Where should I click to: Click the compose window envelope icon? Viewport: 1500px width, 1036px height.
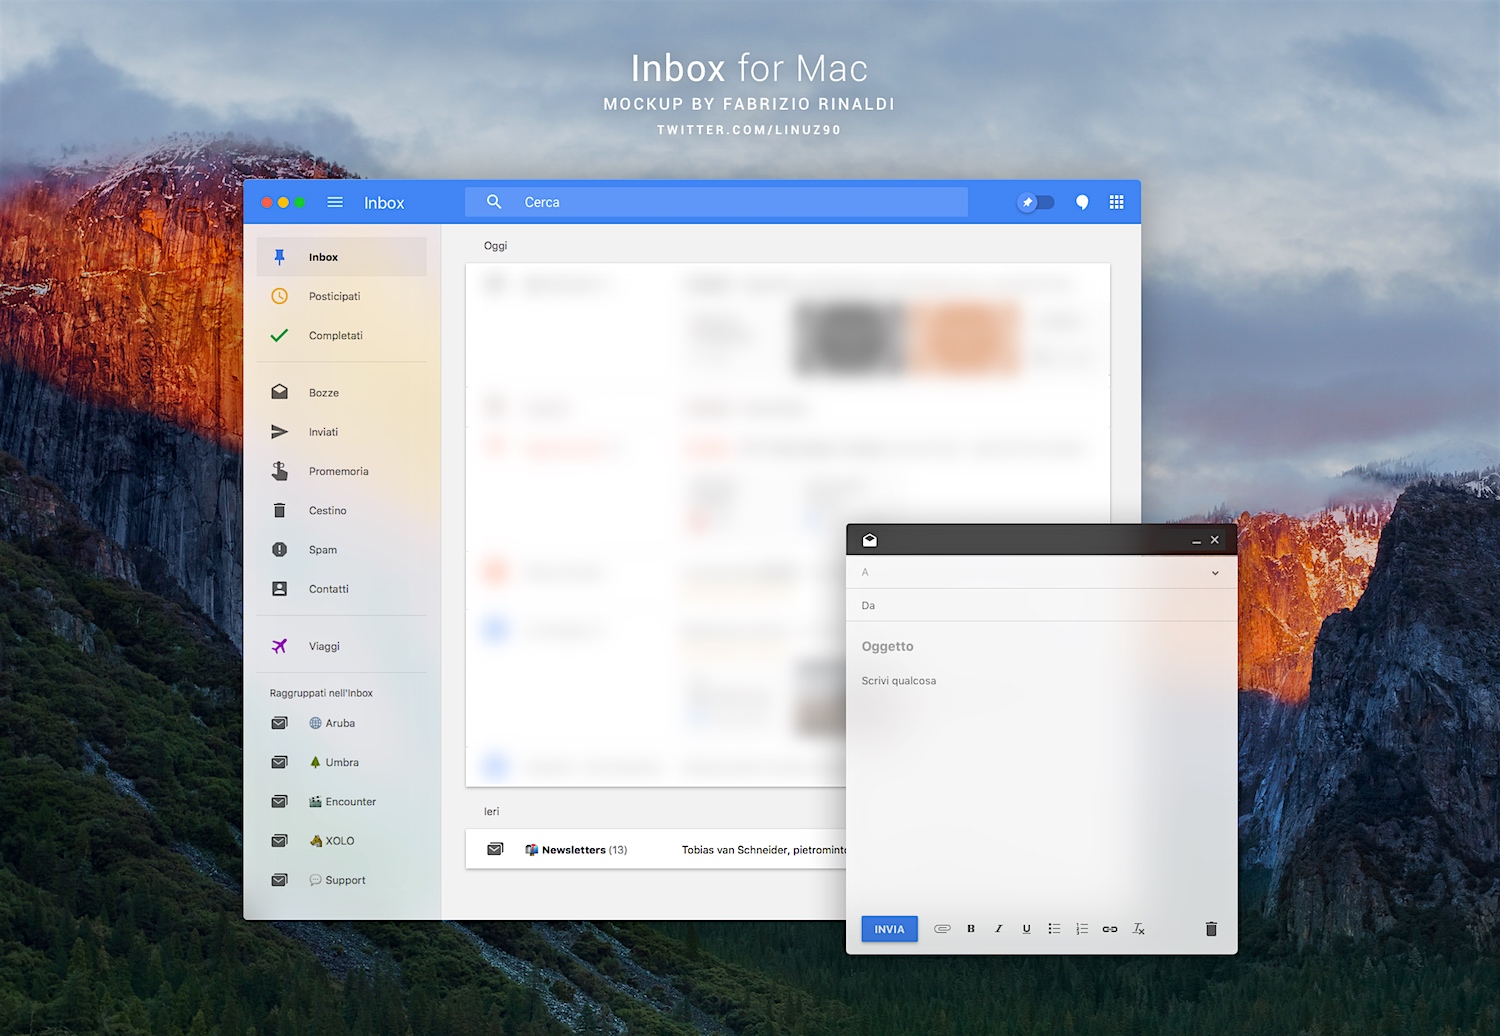pos(870,540)
